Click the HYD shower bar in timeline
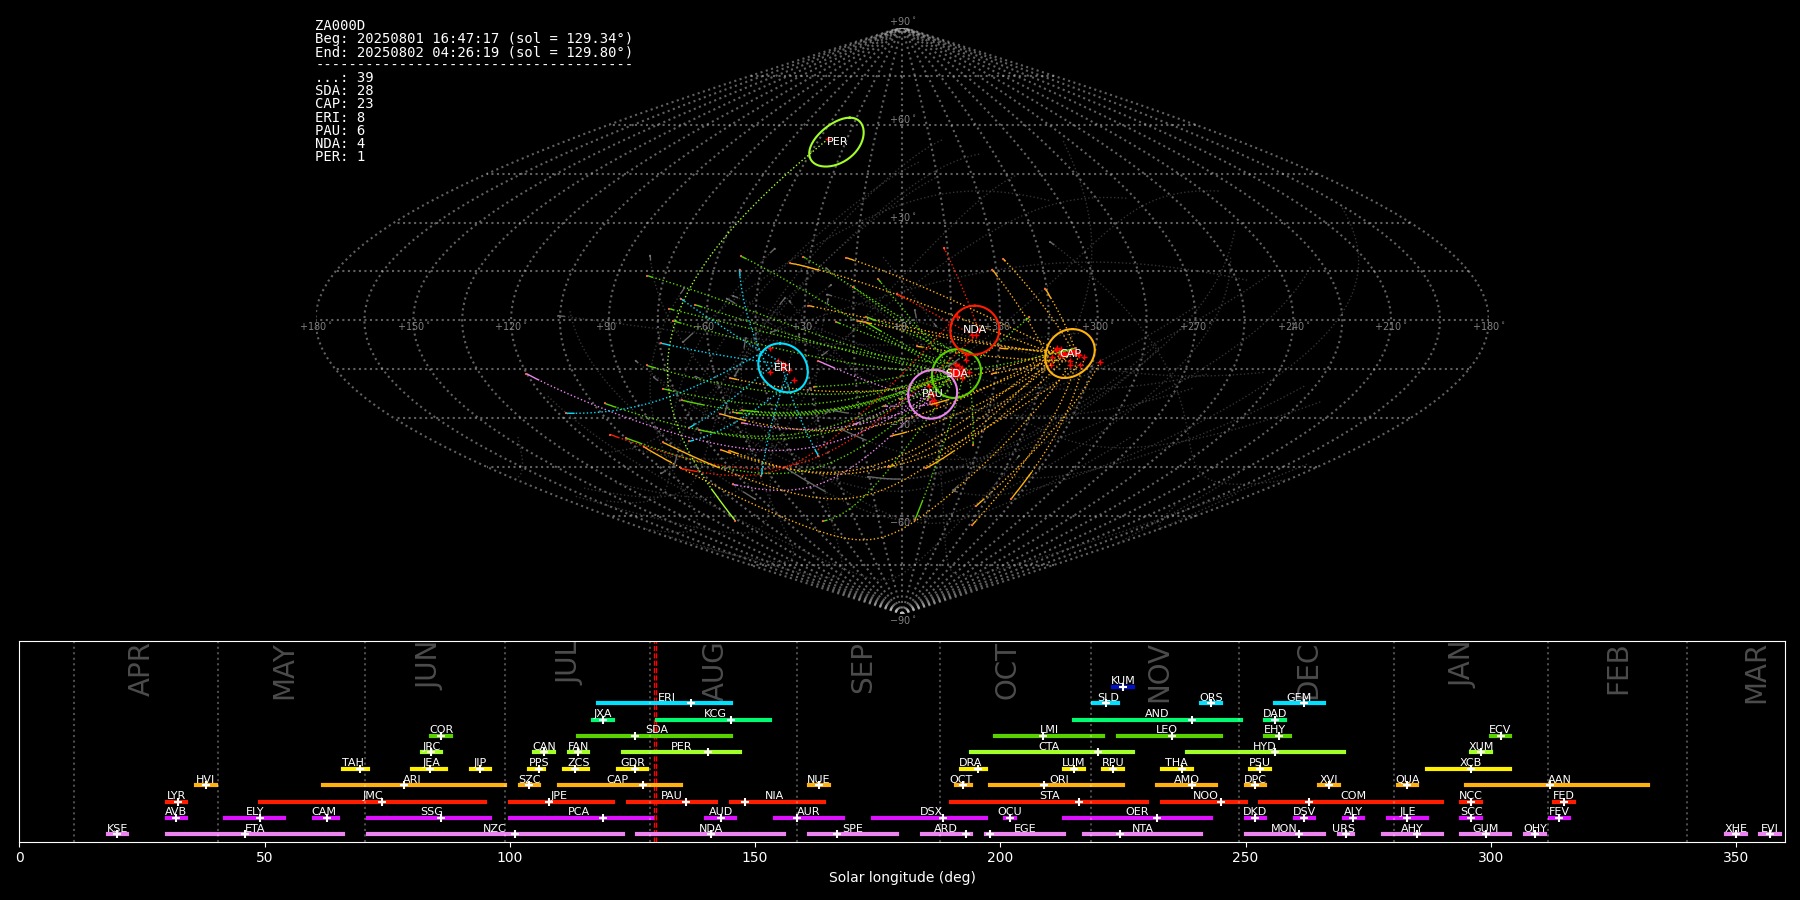Screen dimensions: 1800x900 1265,752
